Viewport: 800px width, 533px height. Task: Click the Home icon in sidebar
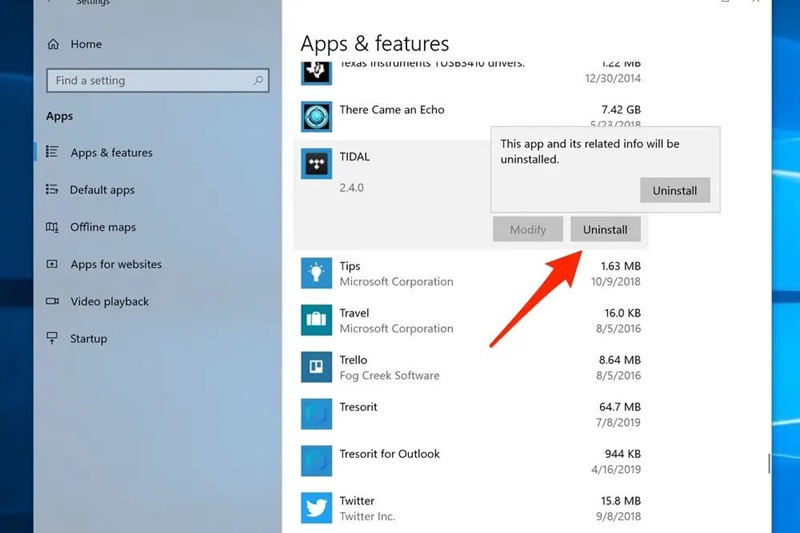tap(53, 44)
